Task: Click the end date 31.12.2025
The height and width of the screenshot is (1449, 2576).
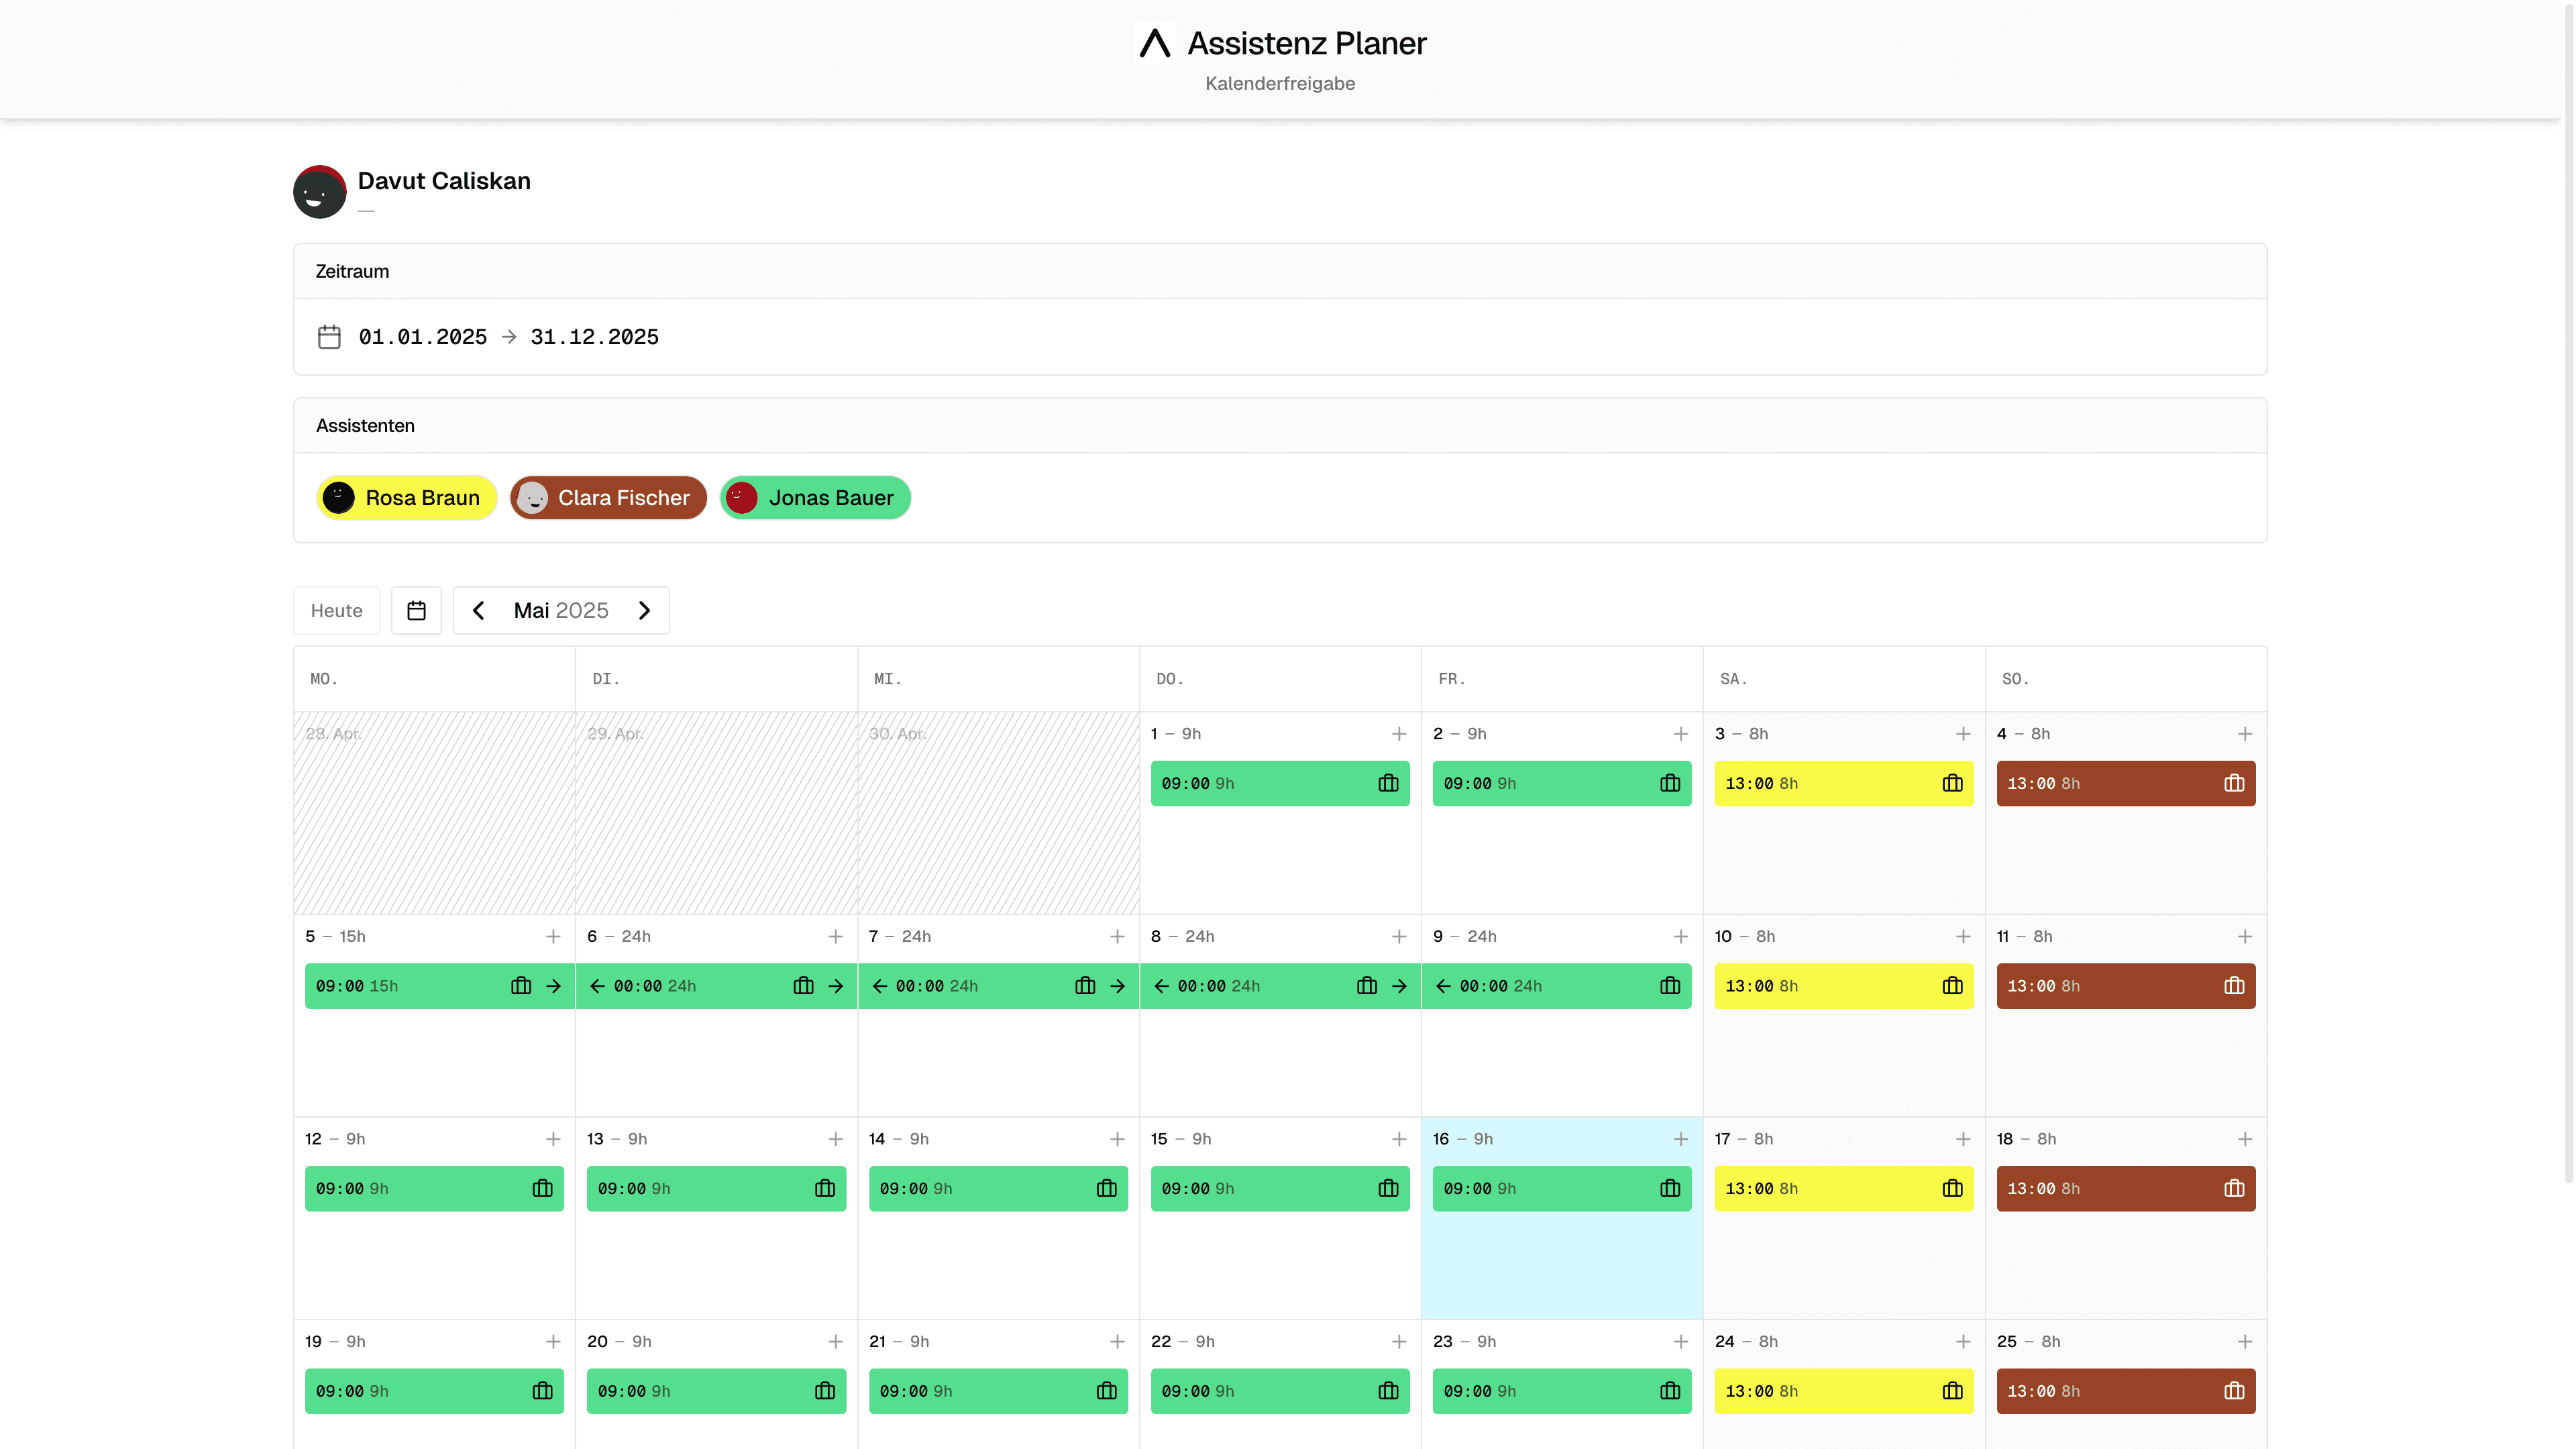Action: pos(594,337)
